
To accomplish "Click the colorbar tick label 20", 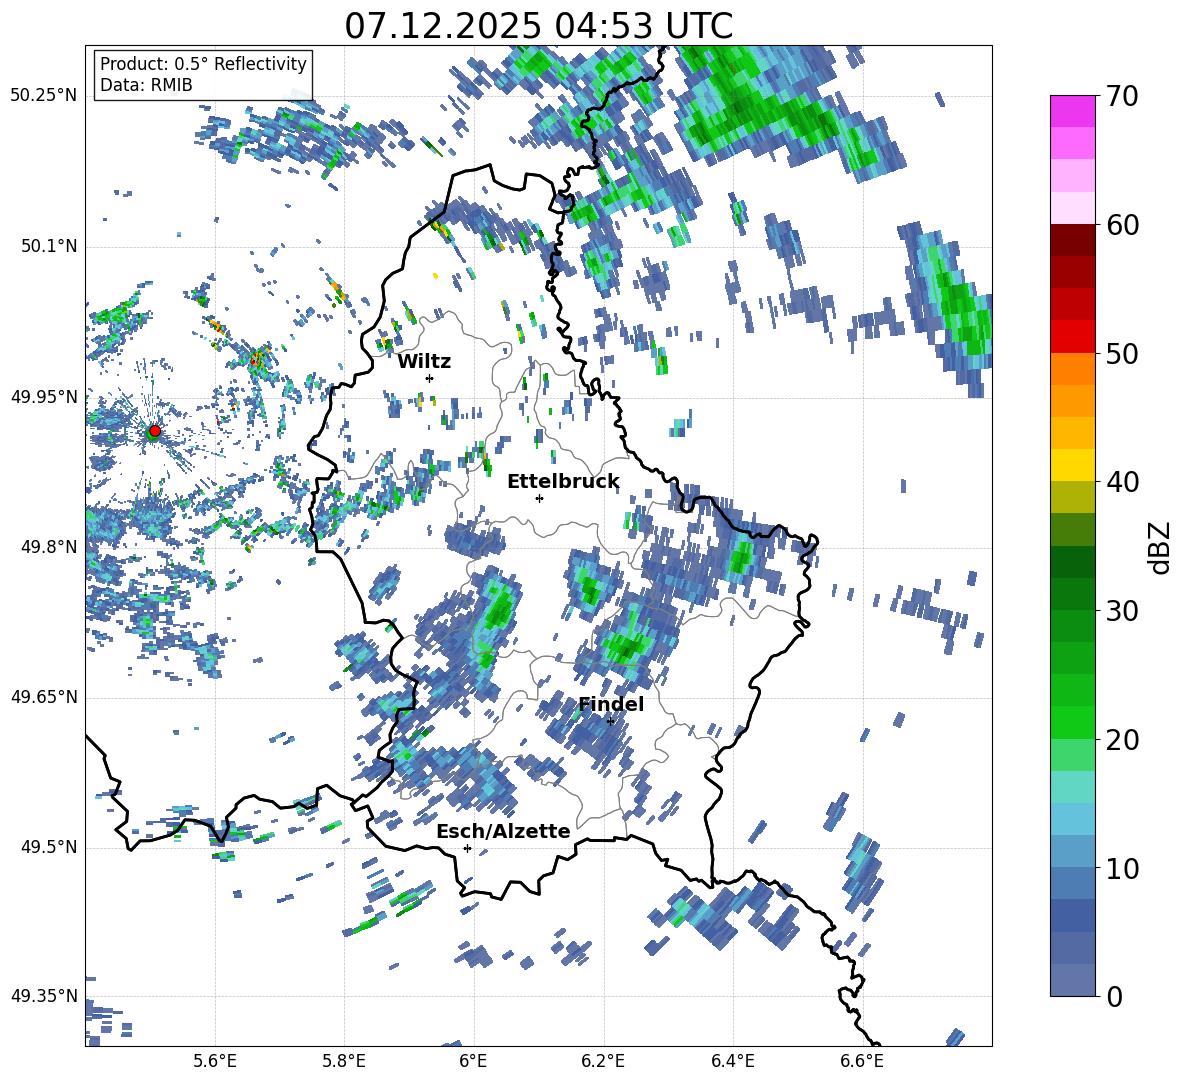I will (x=1122, y=740).
